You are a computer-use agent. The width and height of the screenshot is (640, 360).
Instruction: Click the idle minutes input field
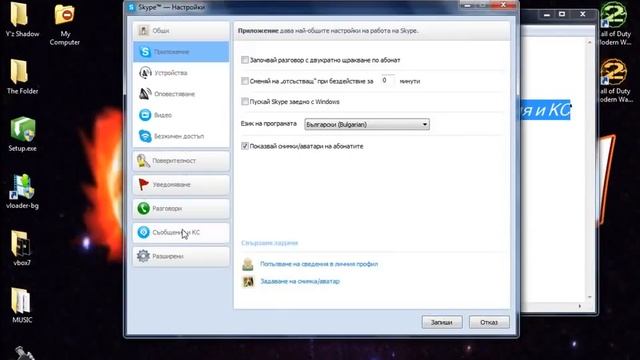click(388, 81)
